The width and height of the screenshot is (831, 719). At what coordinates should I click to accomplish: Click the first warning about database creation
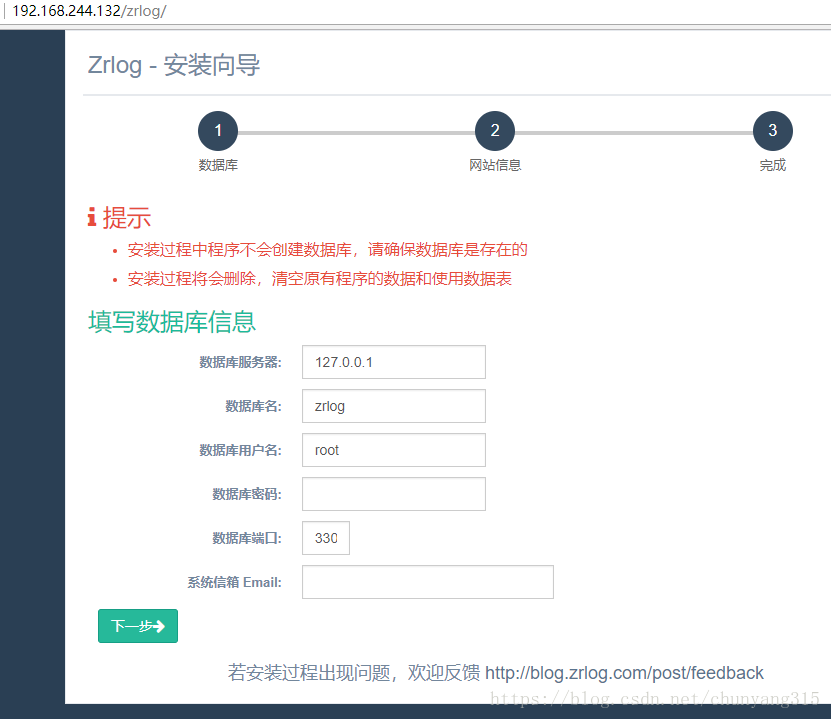click(x=328, y=250)
